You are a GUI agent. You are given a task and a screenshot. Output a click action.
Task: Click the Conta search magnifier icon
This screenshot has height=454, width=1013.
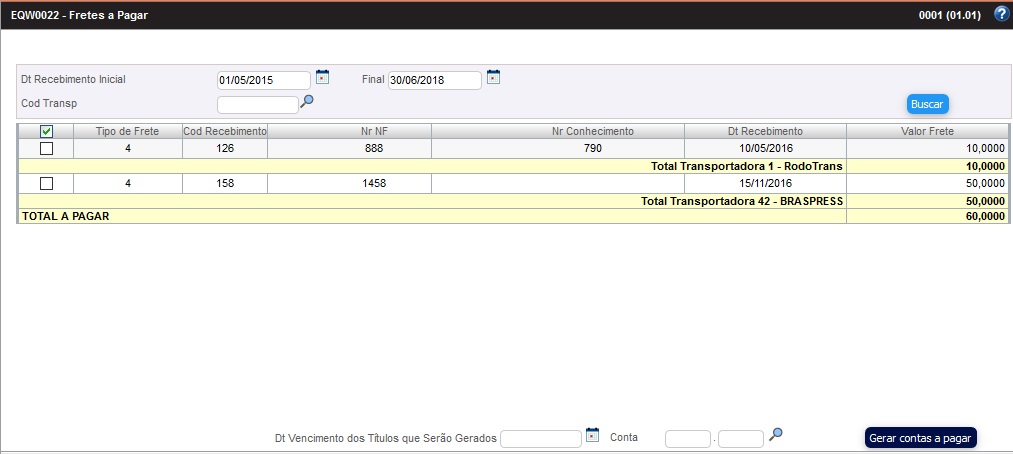coord(776,435)
